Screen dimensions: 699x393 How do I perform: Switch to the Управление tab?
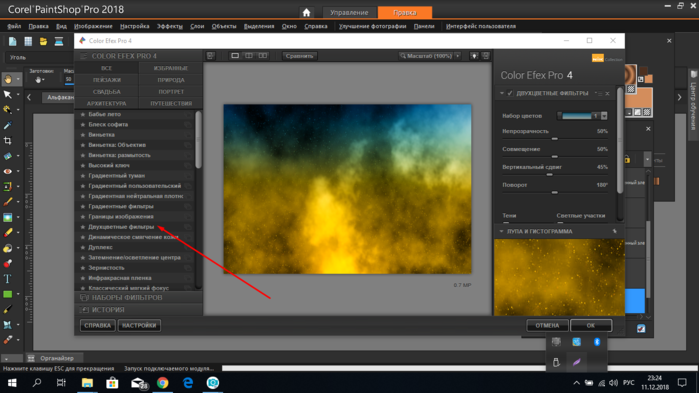pyautogui.click(x=349, y=12)
